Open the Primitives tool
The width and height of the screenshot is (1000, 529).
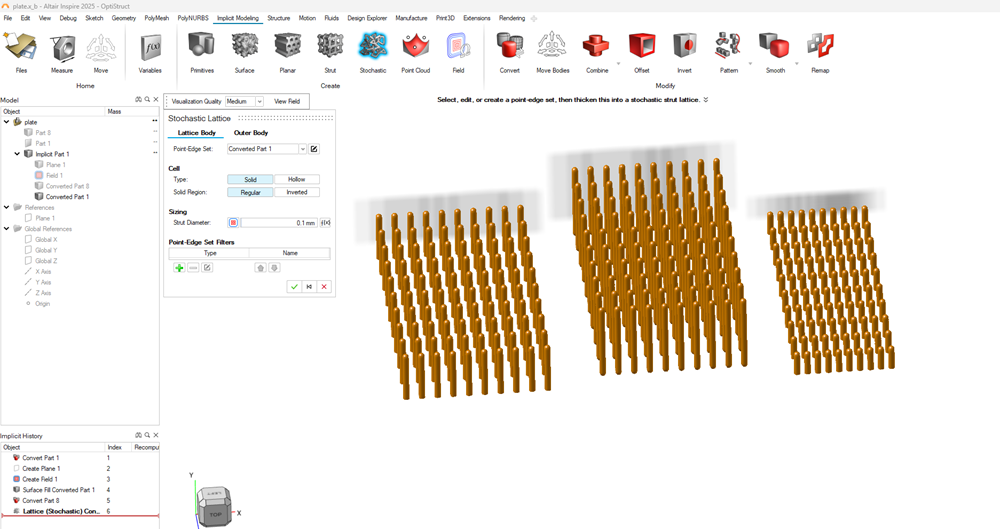tap(202, 46)
